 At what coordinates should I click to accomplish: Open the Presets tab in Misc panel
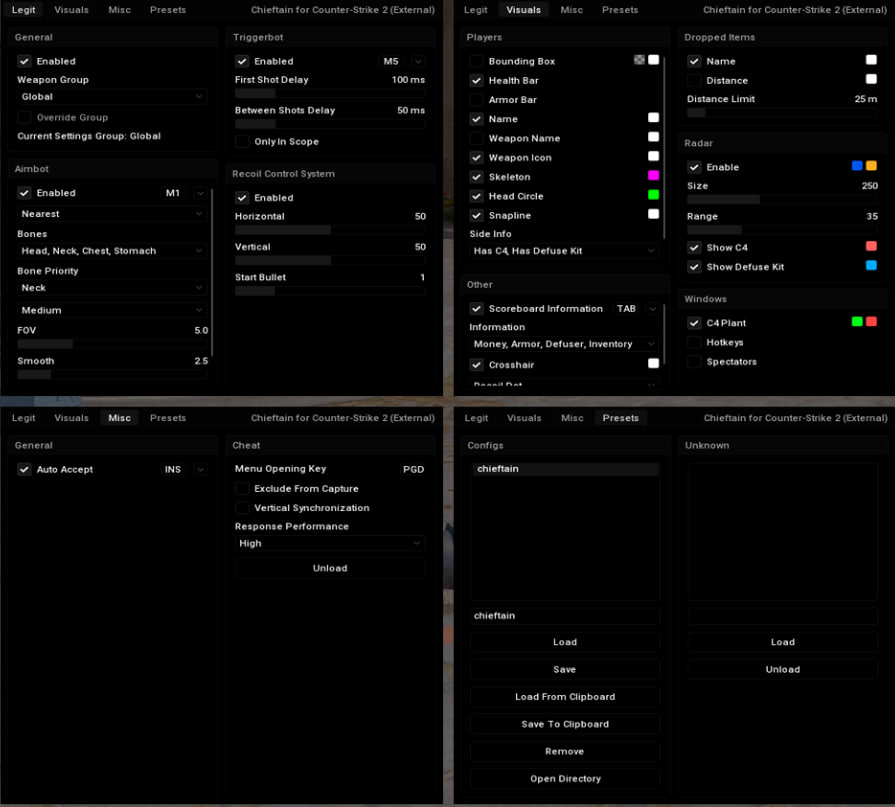pos(168,418)
